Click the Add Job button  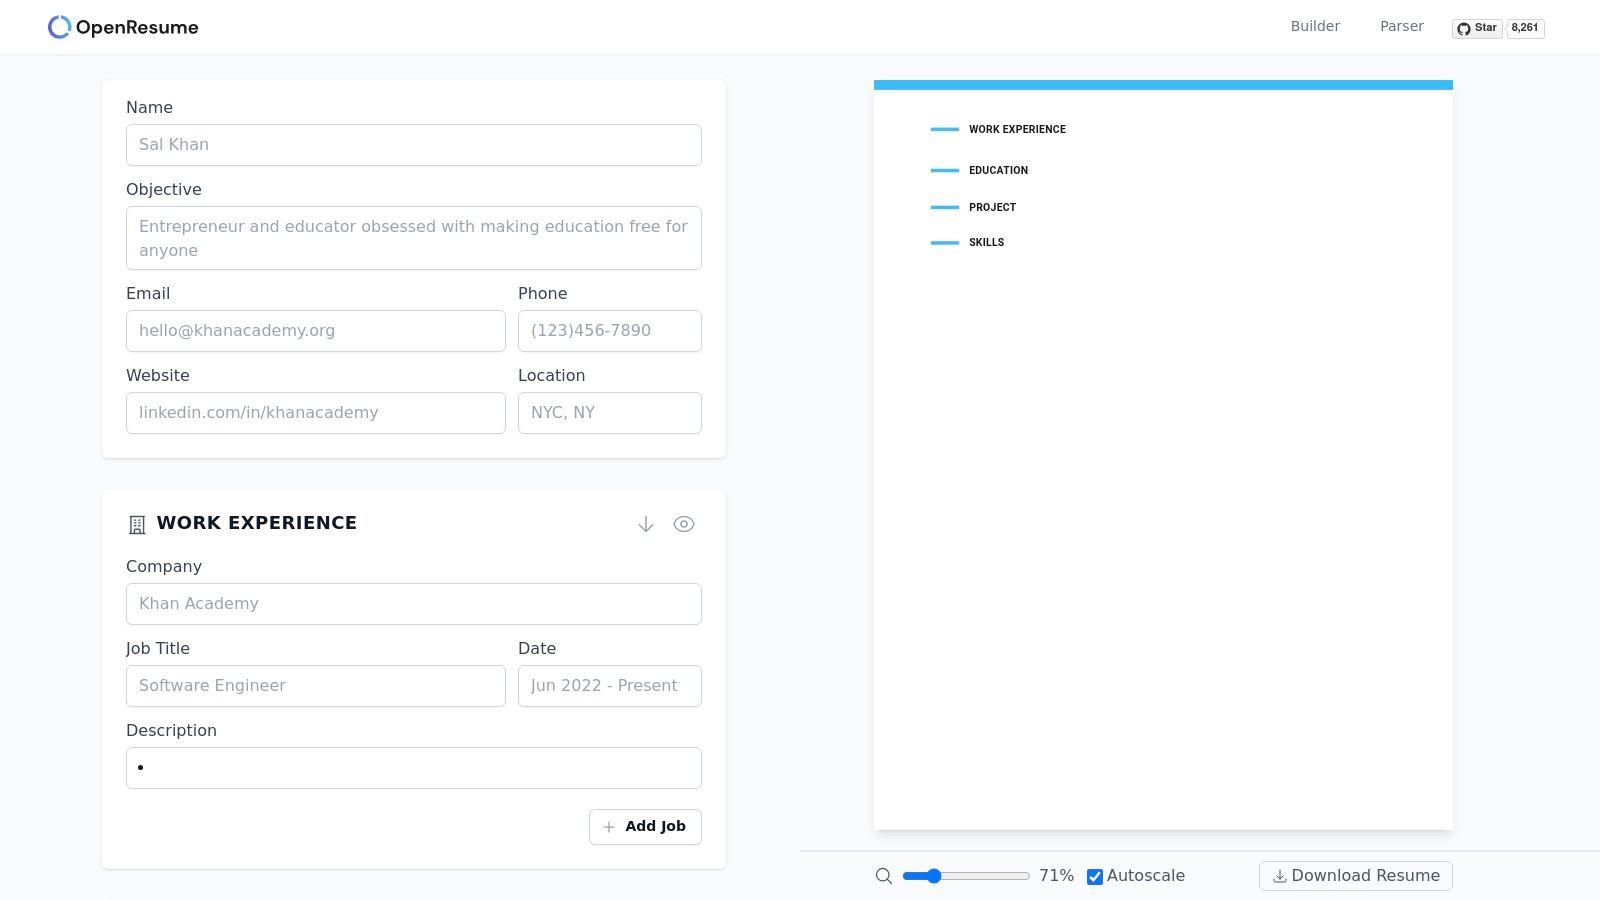(645, 827)
